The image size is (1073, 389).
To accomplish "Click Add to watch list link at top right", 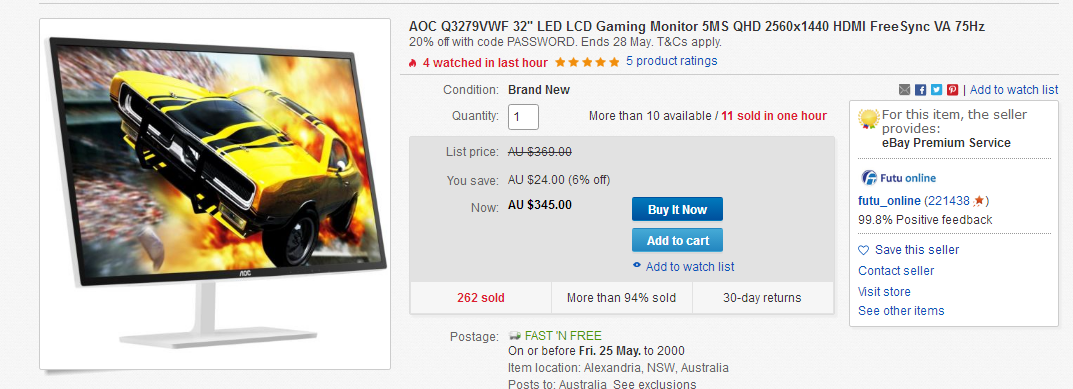I will coord(1013,90).
